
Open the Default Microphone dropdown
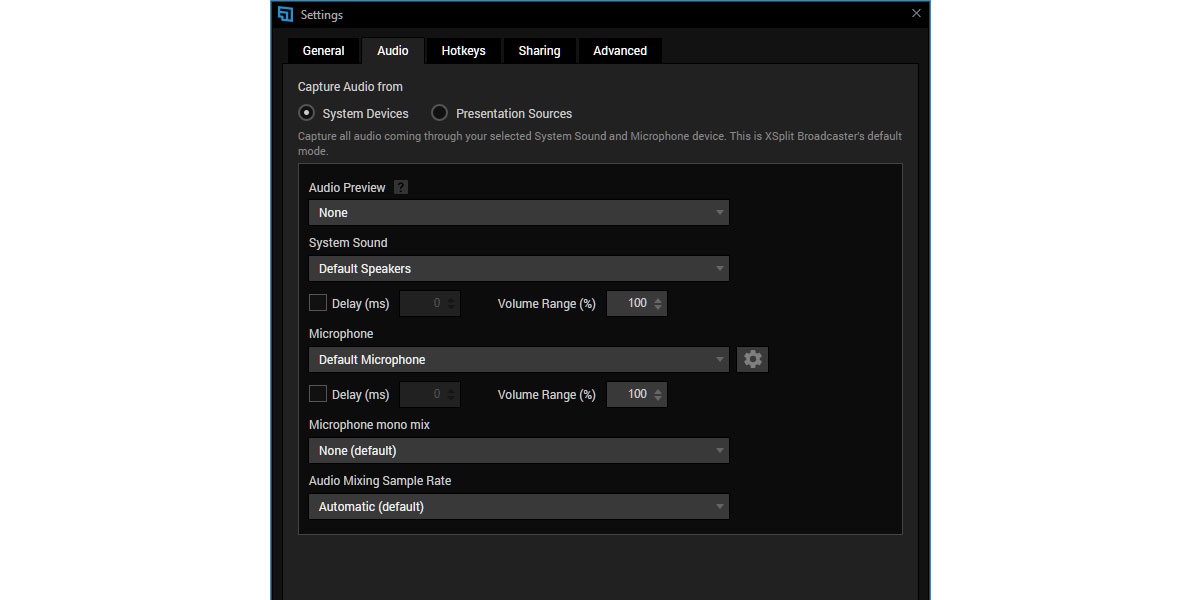coord(518,360)
